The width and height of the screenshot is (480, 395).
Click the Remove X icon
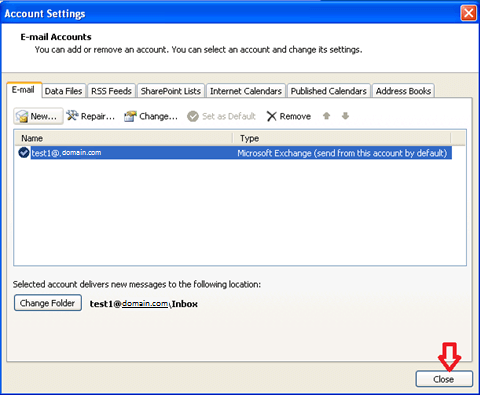coord(272,116)
